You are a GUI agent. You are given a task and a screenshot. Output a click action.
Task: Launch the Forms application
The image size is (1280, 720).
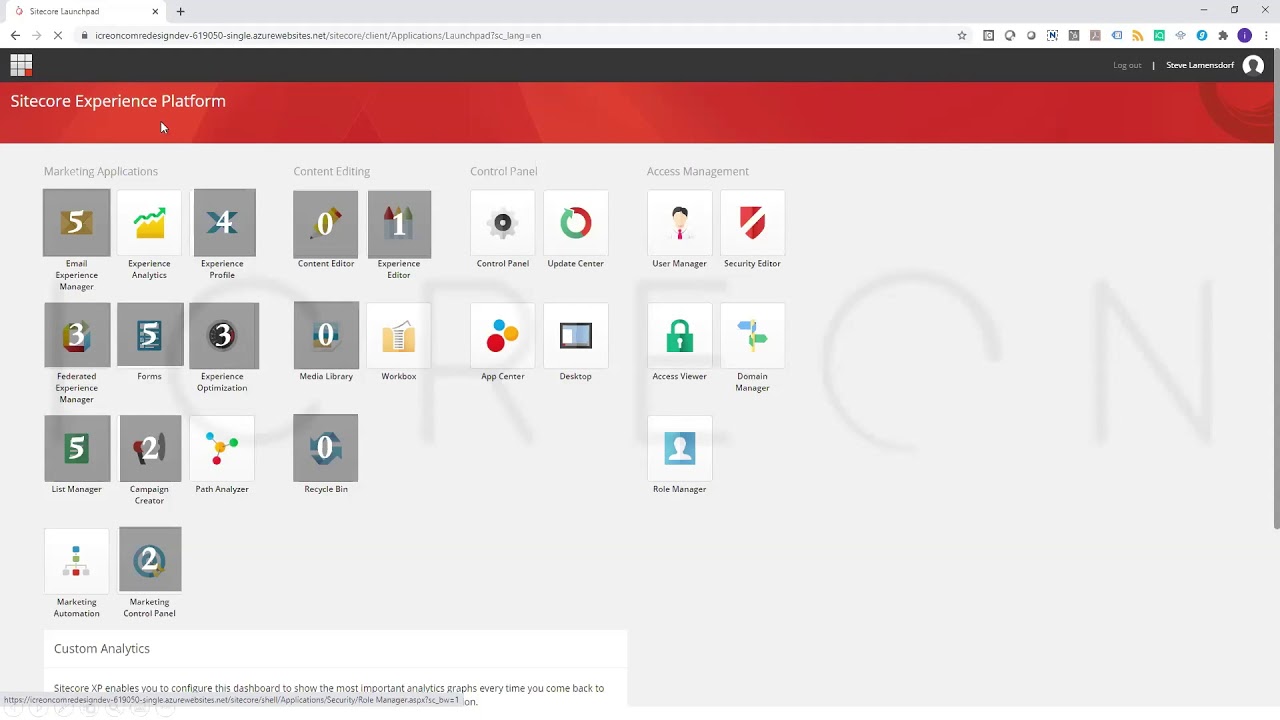click(149, 336)
